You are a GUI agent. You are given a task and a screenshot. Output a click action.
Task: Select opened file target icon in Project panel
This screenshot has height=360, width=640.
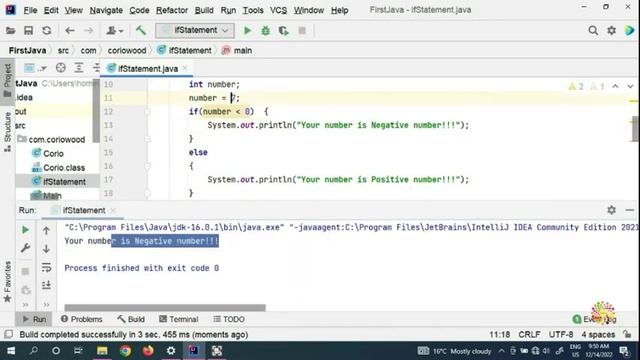[60, 68]
